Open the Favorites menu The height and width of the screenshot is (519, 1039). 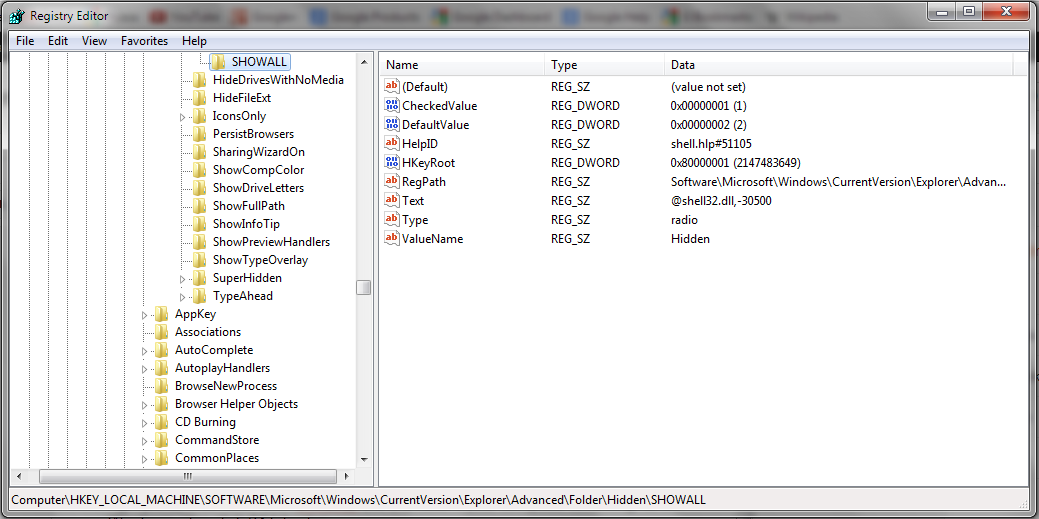pyautogui.click(x=144, y=41)
